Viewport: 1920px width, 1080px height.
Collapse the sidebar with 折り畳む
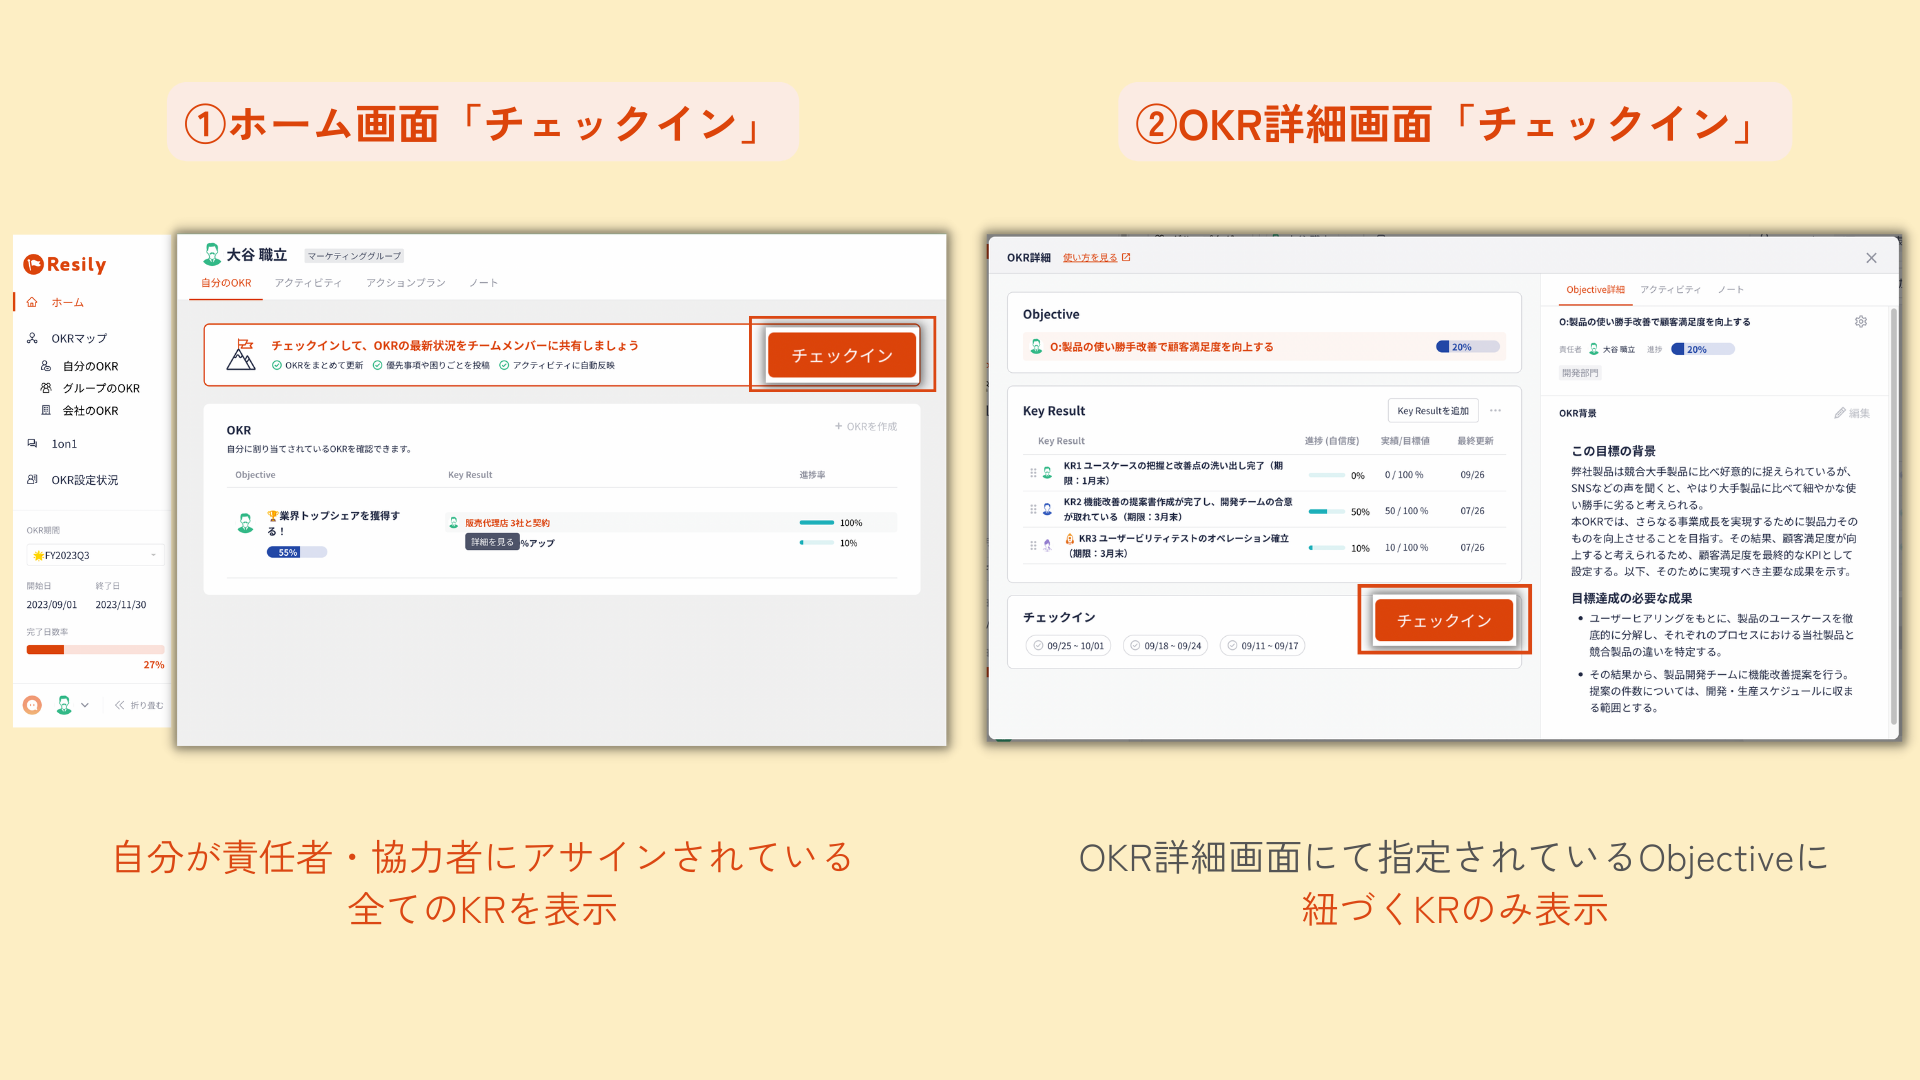coord(139,705)
